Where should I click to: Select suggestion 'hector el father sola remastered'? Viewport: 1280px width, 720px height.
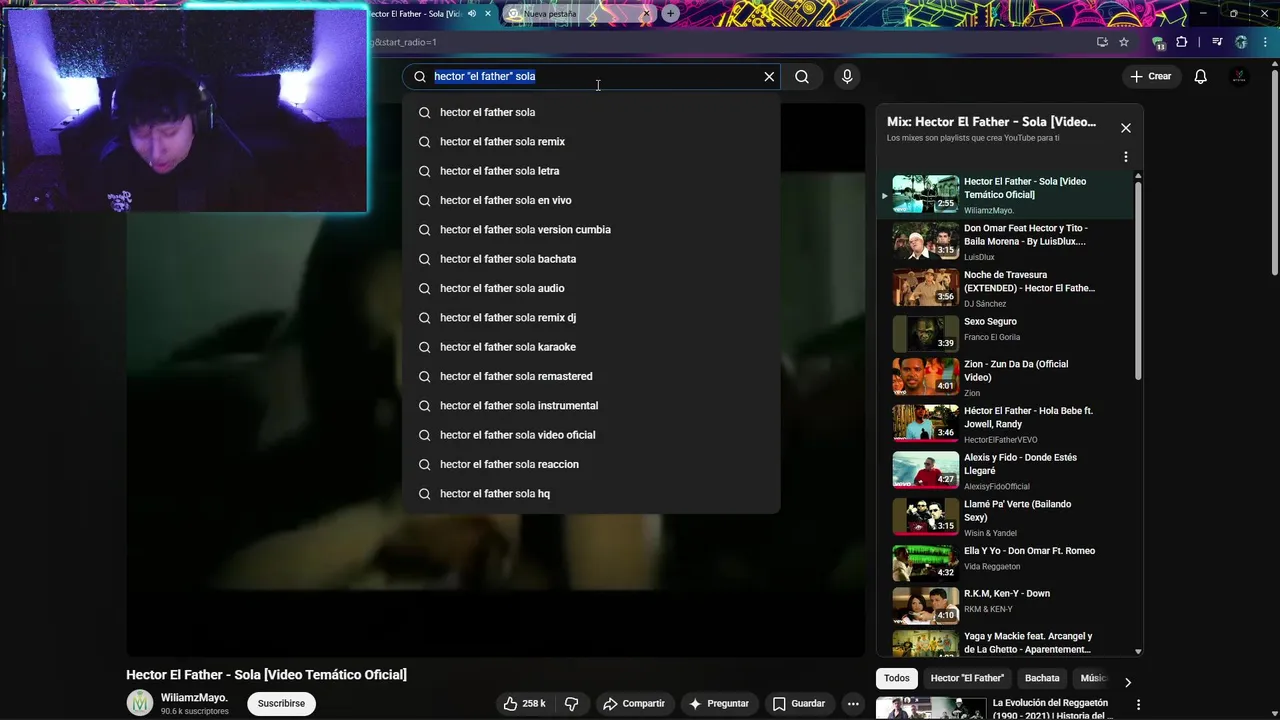pyautogui.click(x=591, y=376)
